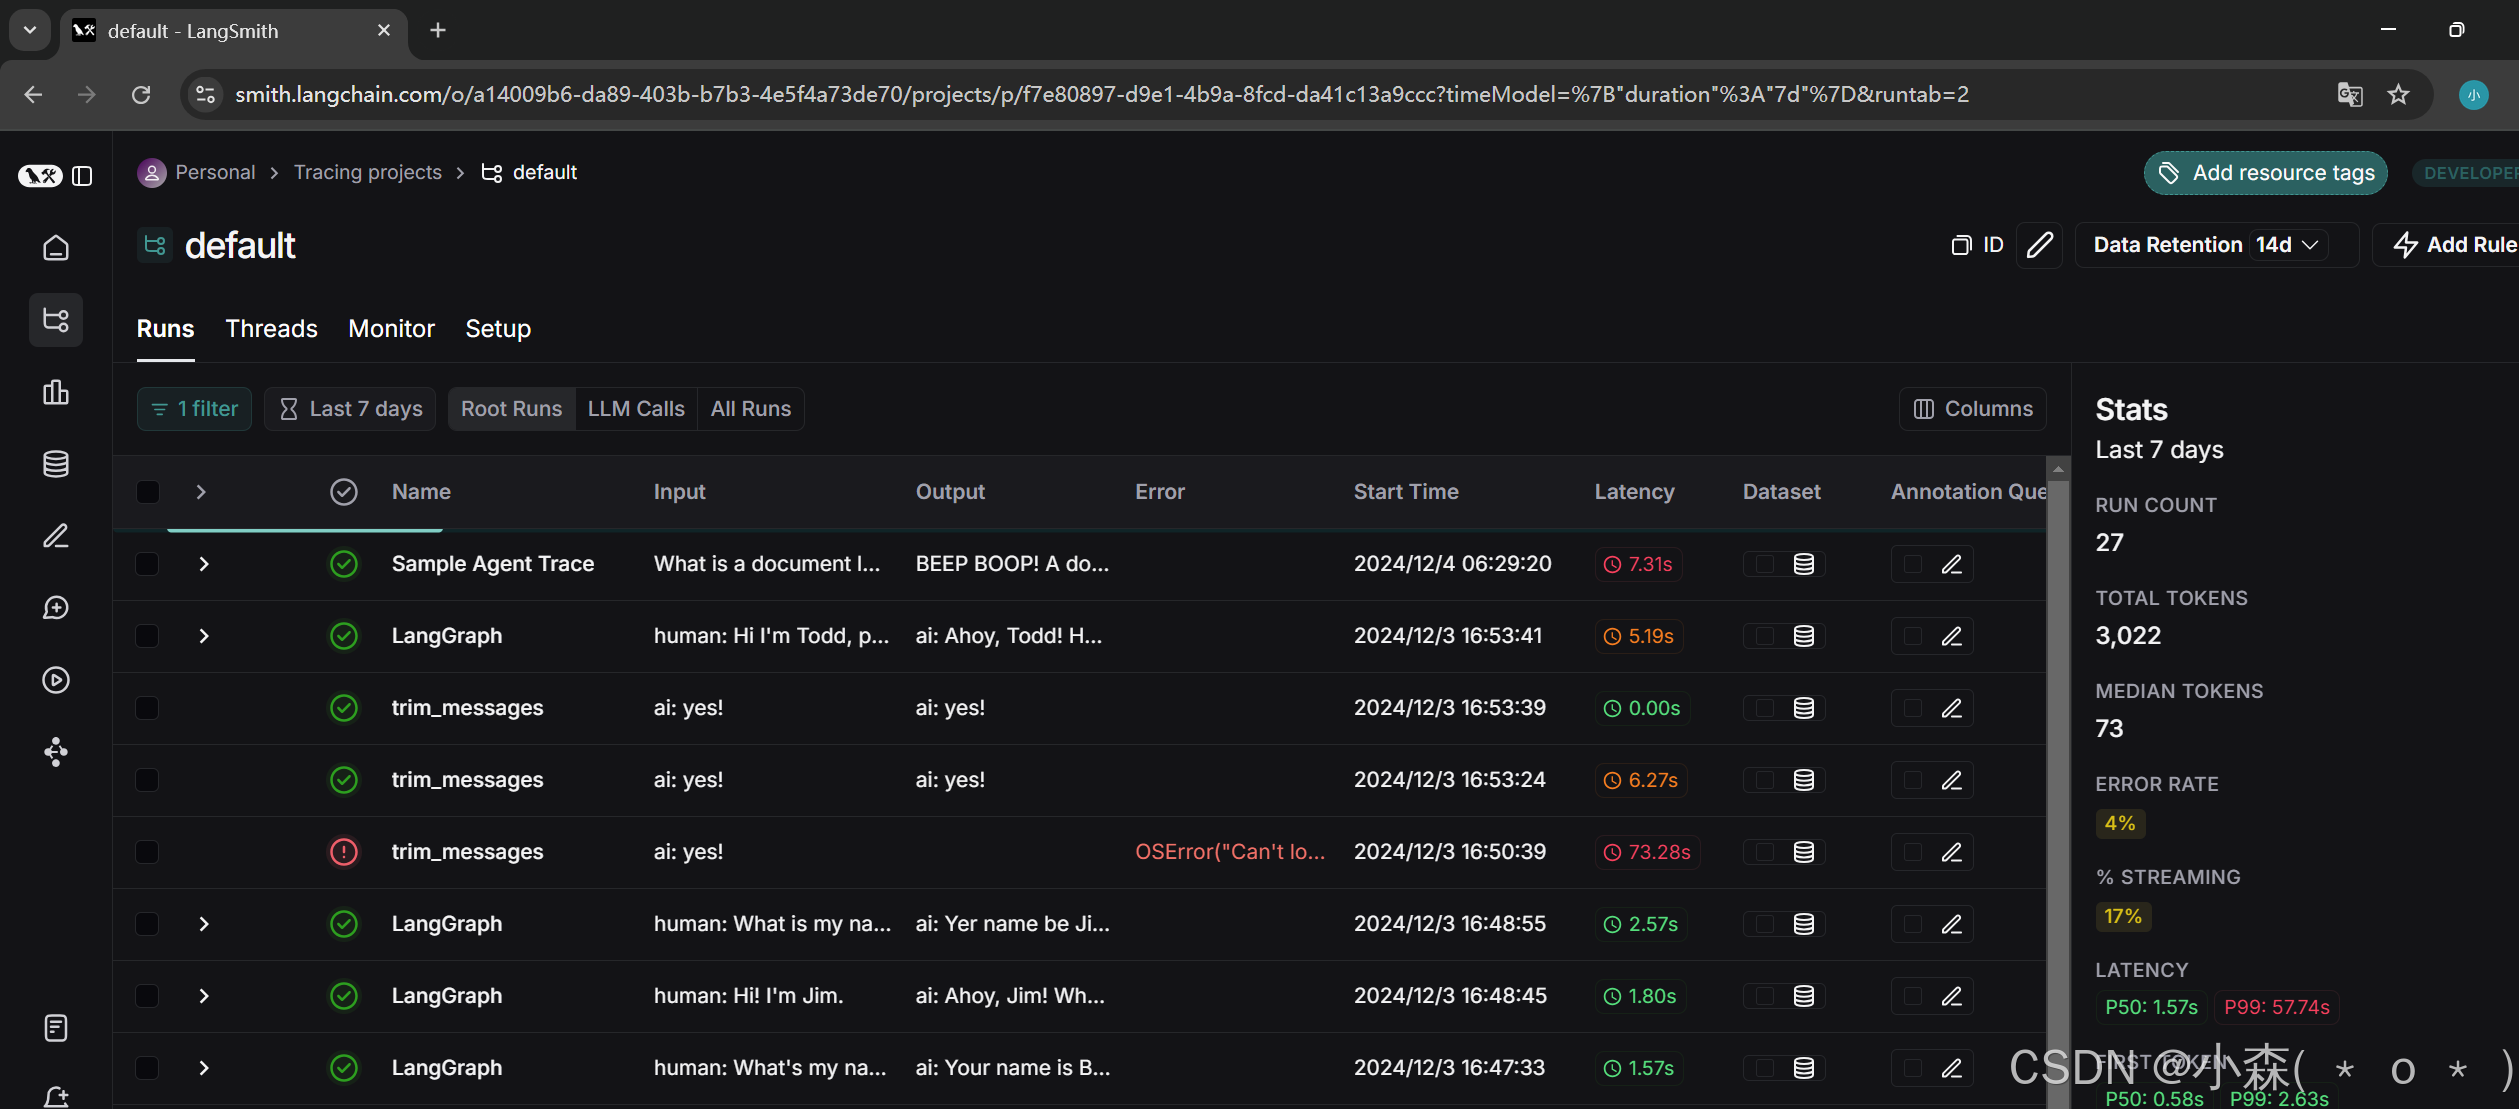The height and width of the screenshot is (1109, 2519).
Task: Bookmark page with the star icon
Action: [x=2398, y=94]
